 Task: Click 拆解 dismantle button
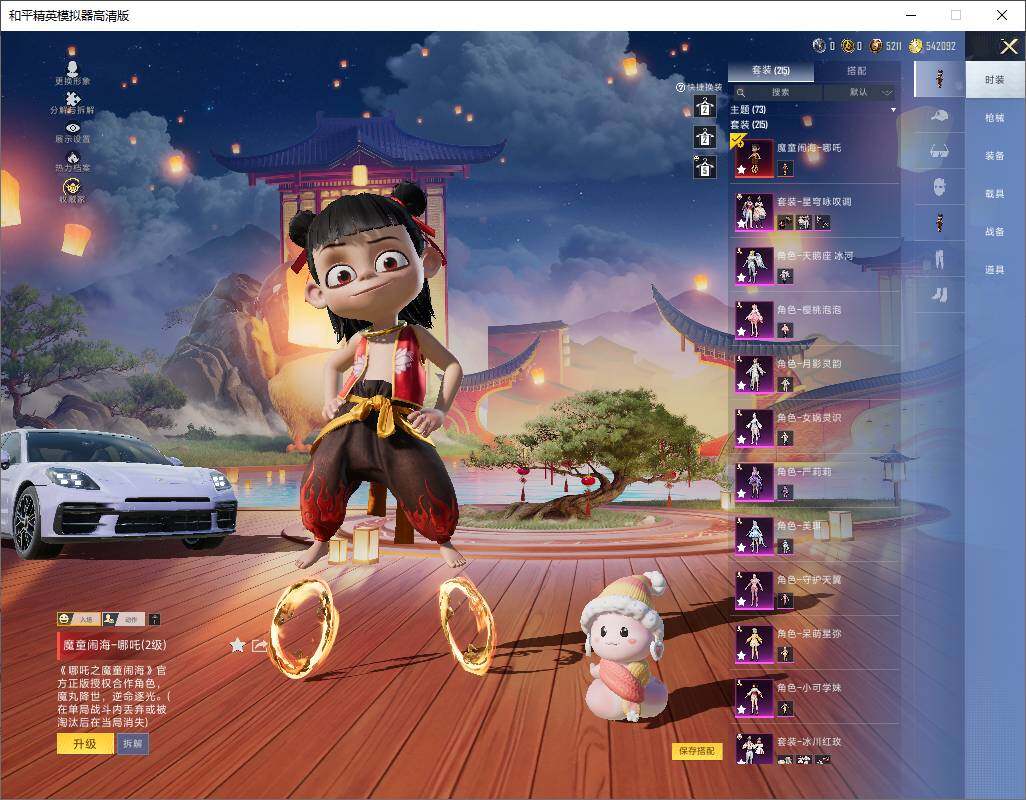click(133, 744)
